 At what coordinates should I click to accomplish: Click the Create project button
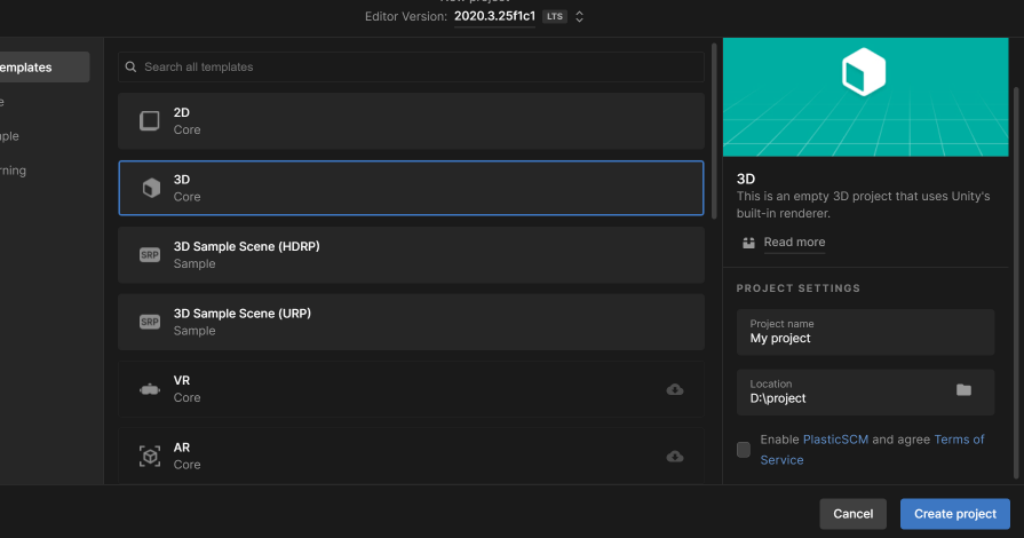955,514
